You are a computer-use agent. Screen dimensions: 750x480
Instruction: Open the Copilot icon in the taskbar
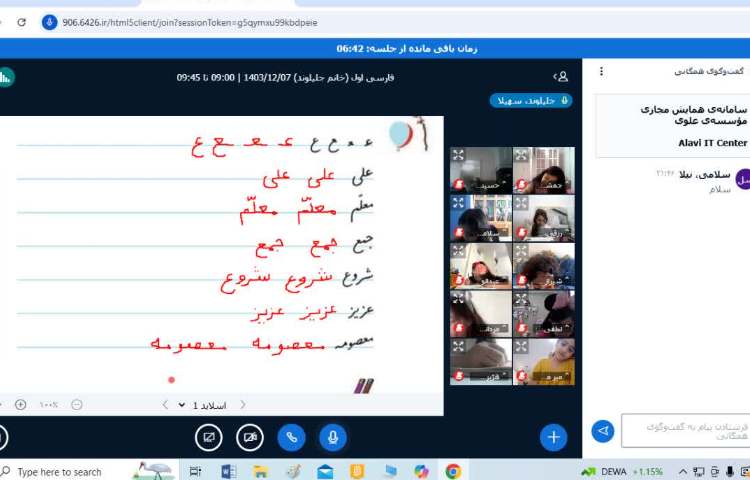[x=421, y=471]
